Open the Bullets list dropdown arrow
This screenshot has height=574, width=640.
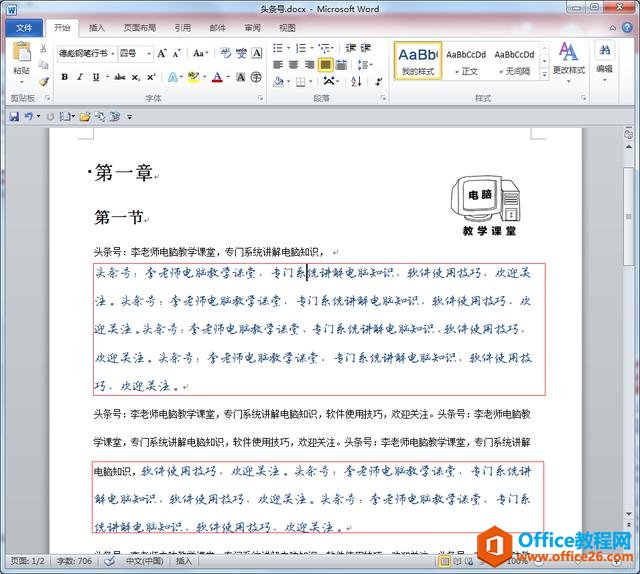[288, 48]
